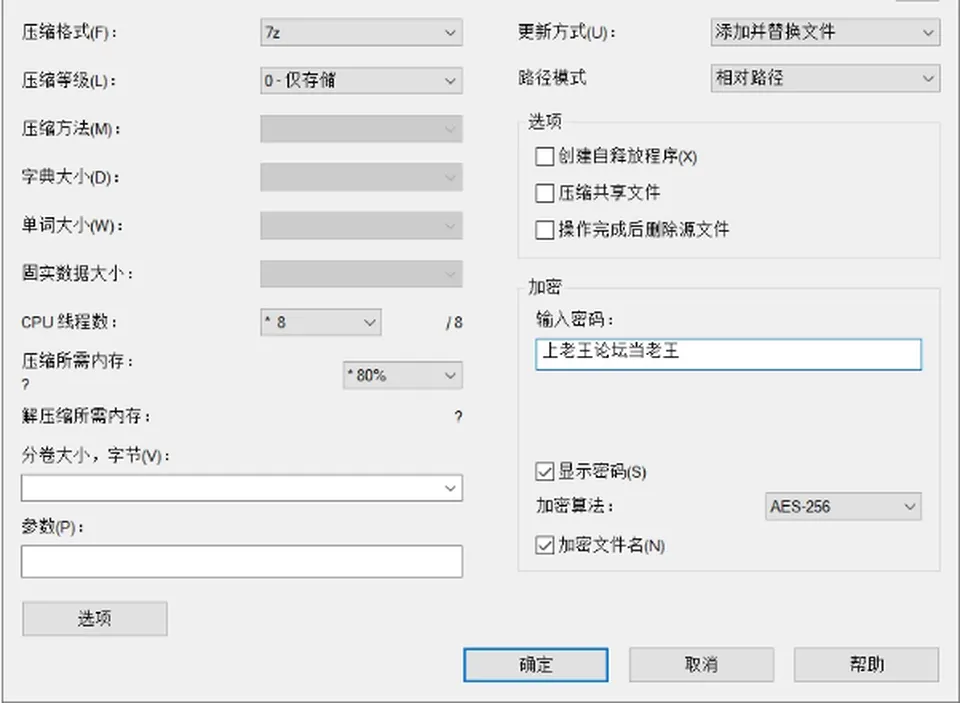This screenshot has width=960, height=703.
Task: Click the 输入密码 password field
Action: 729,355
